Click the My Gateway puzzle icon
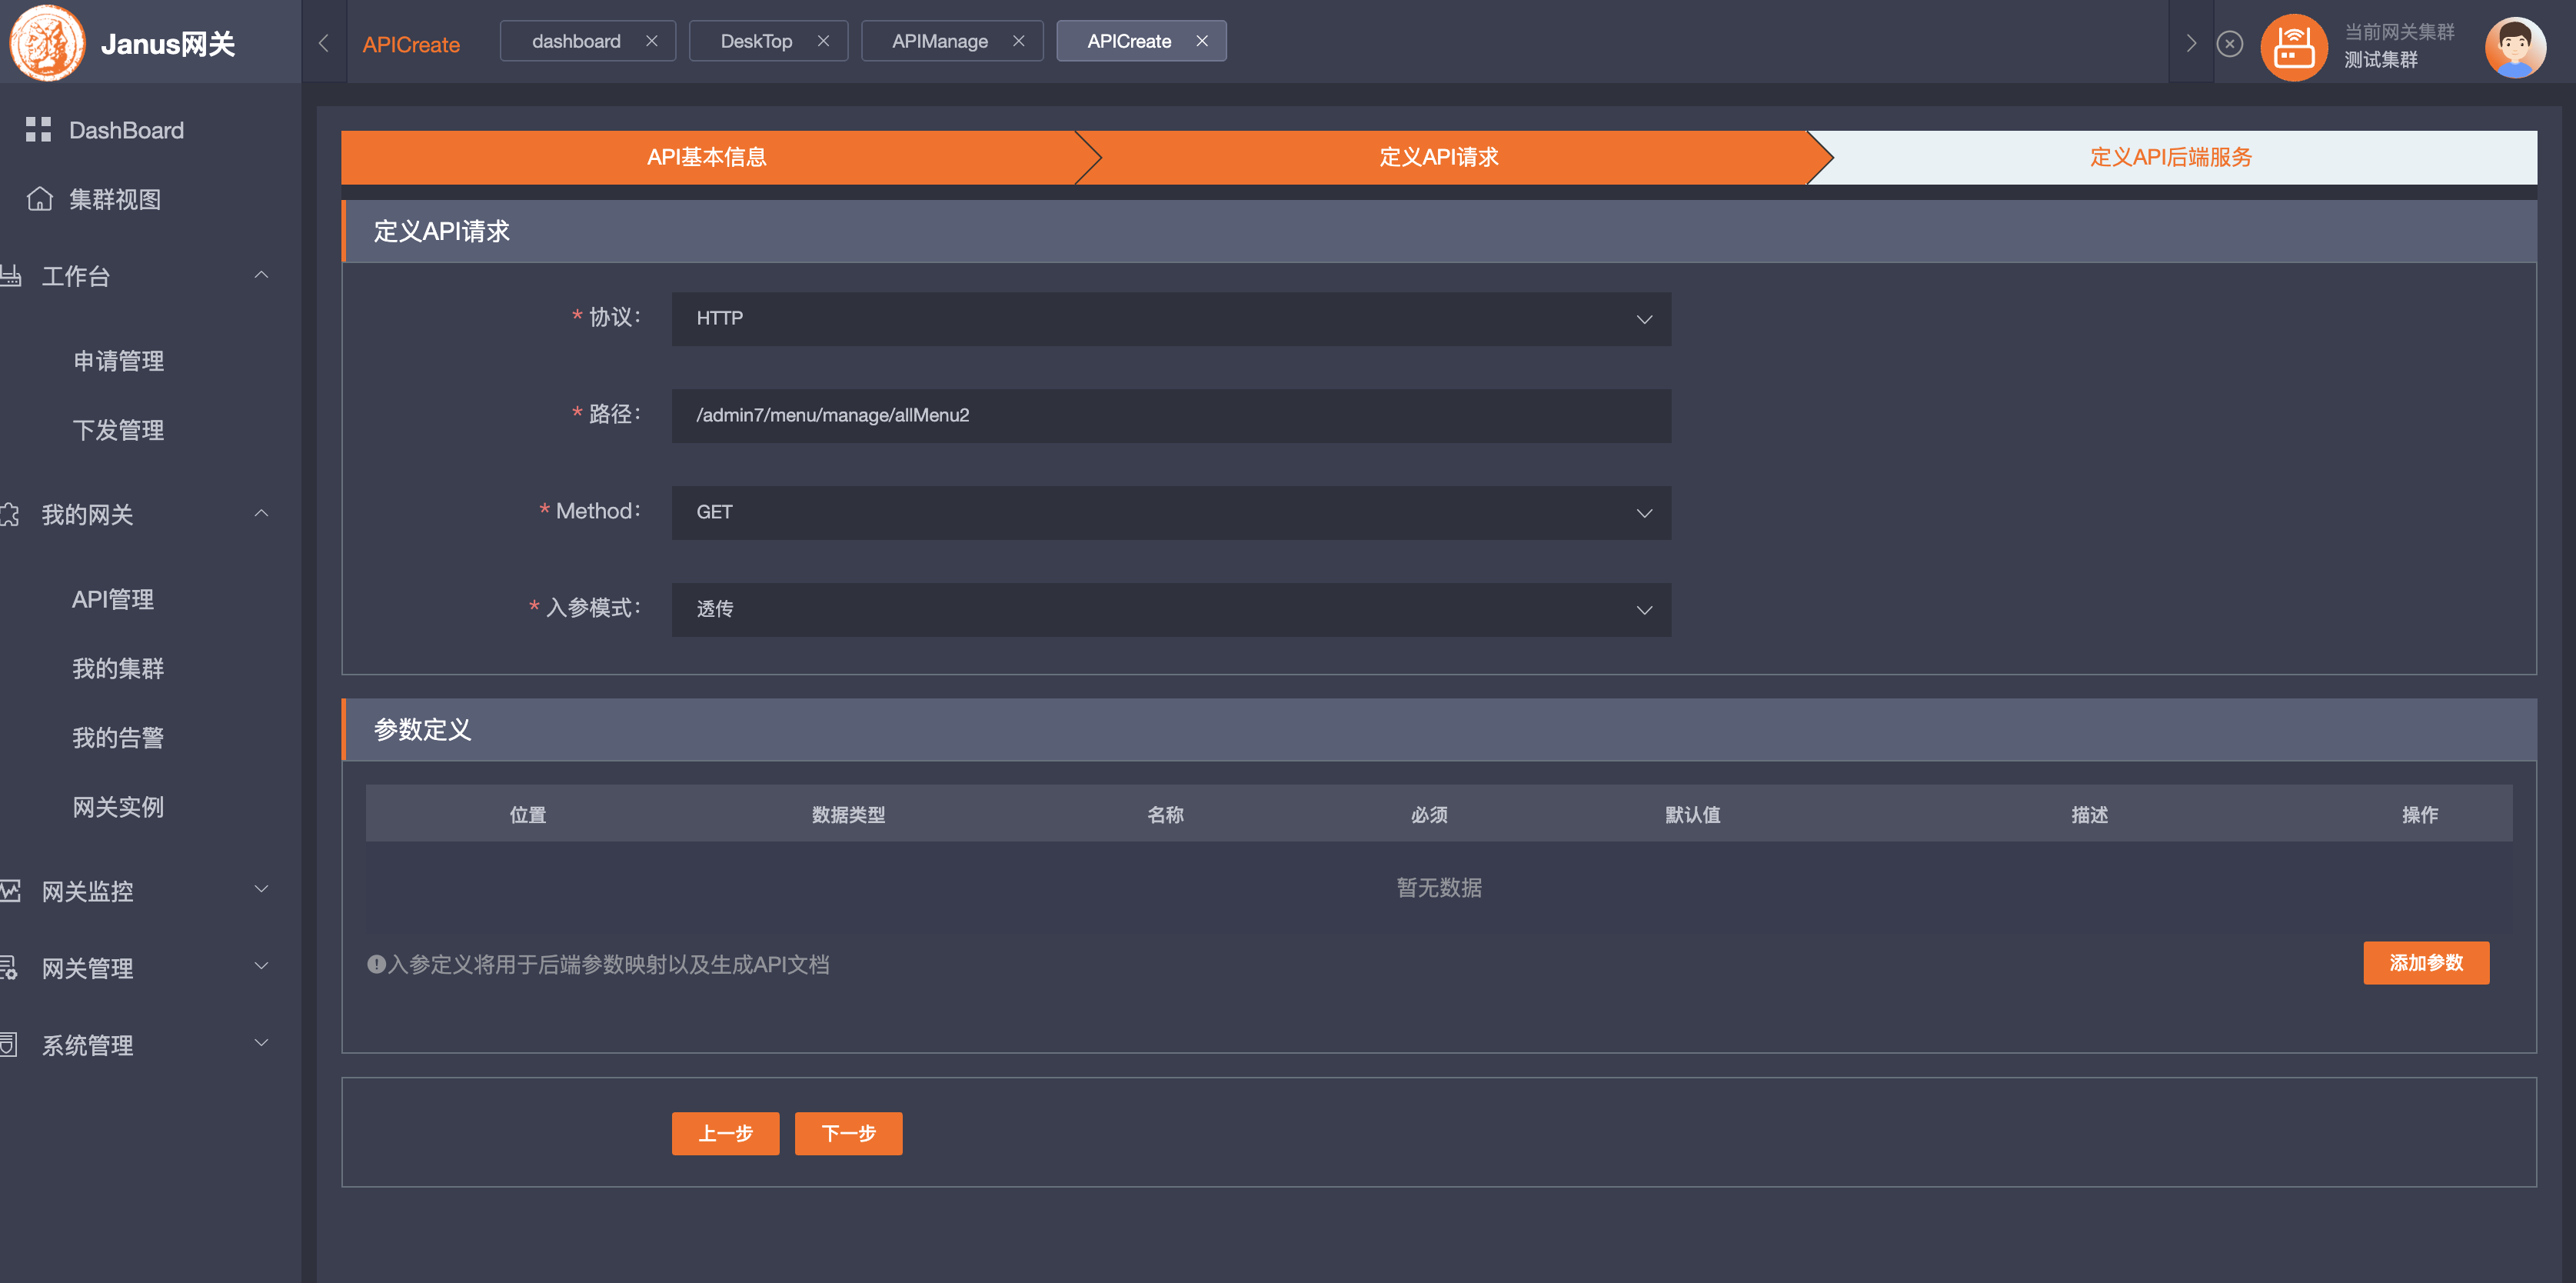Viewport: 2576px width, 1283px height. pyautogui.click(x=10, y=514)
